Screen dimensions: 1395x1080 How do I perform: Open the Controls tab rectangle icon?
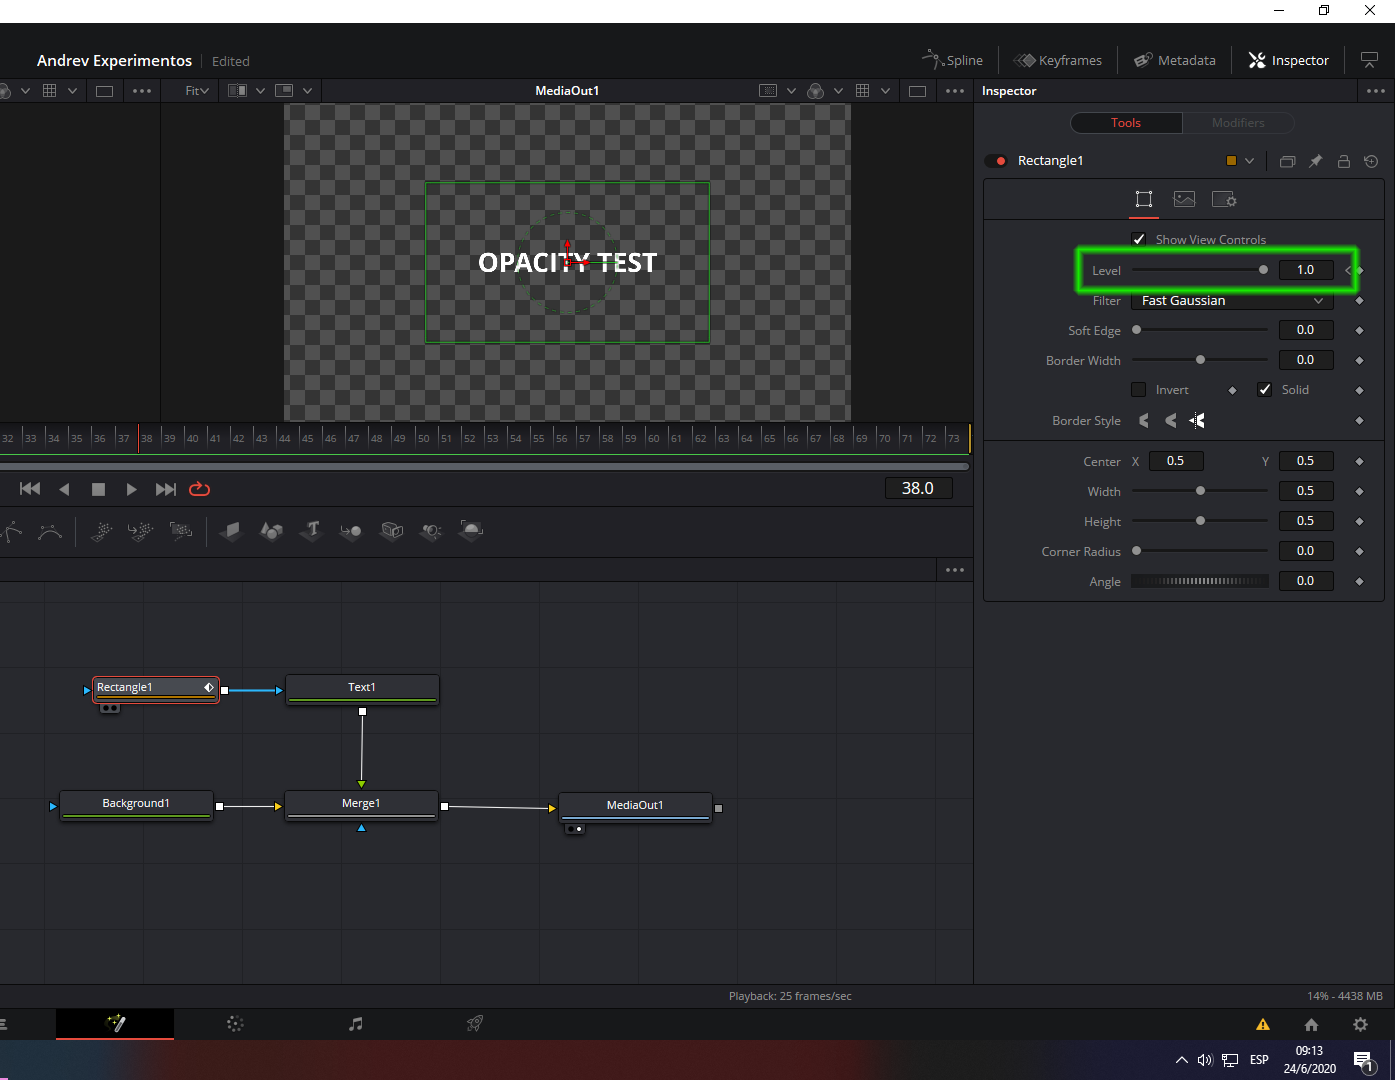click(1144, 199)
